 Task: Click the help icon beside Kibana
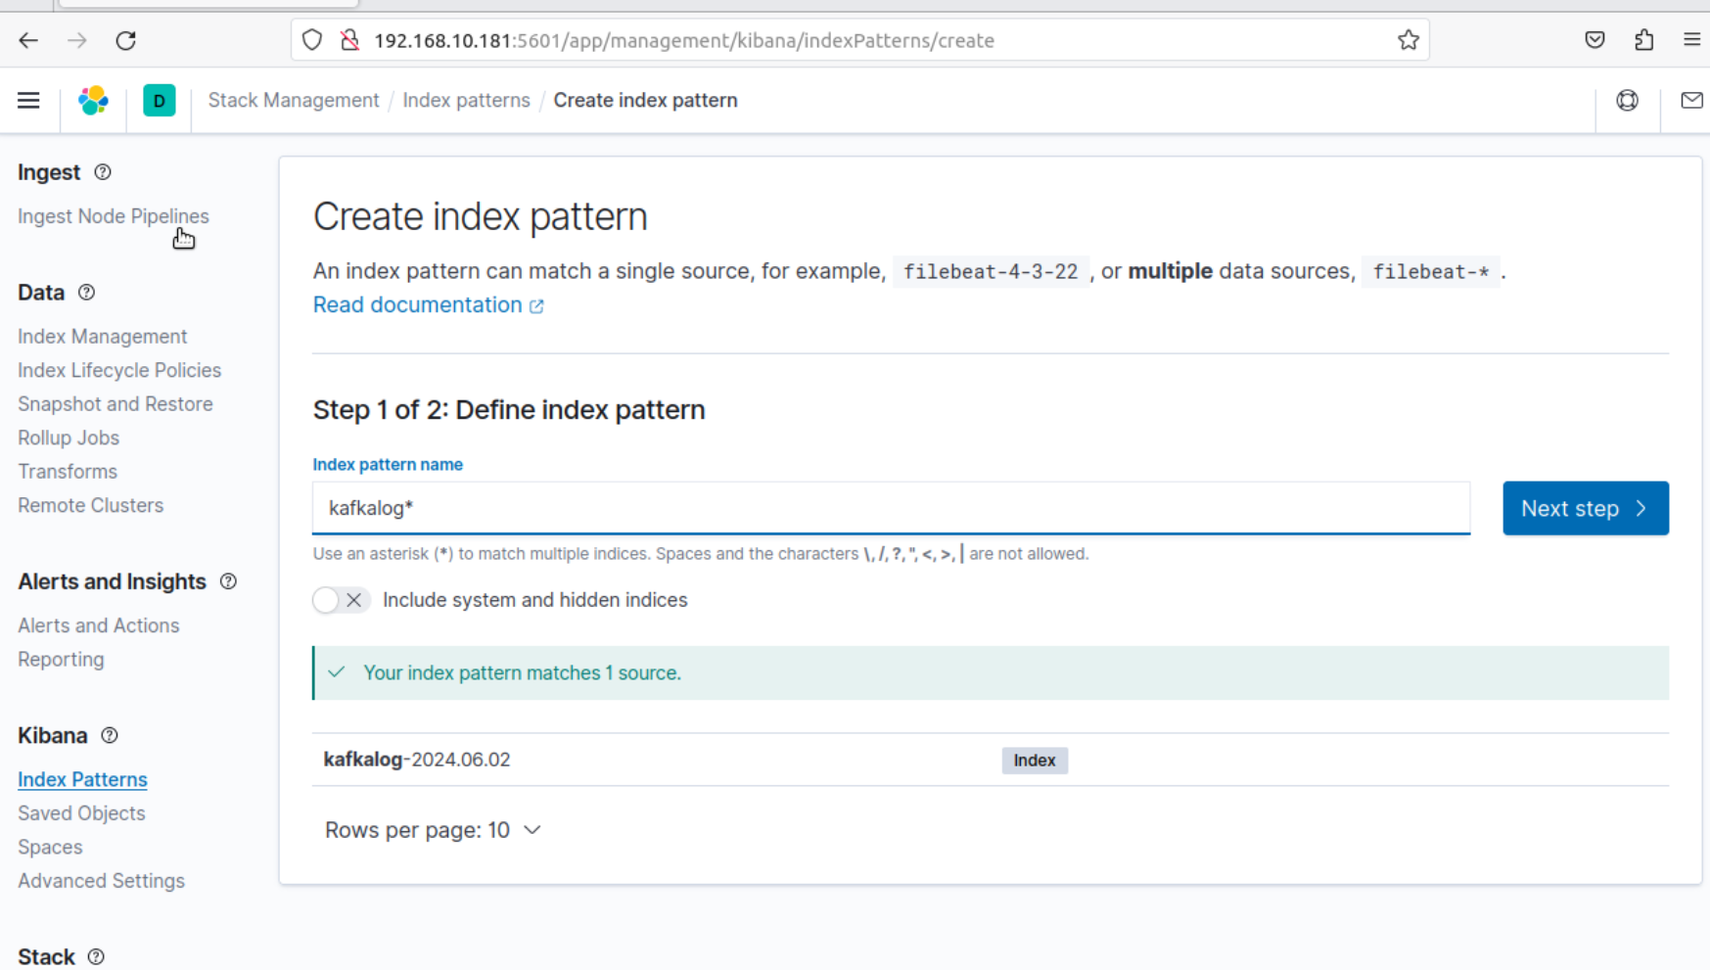pos(109,735)
